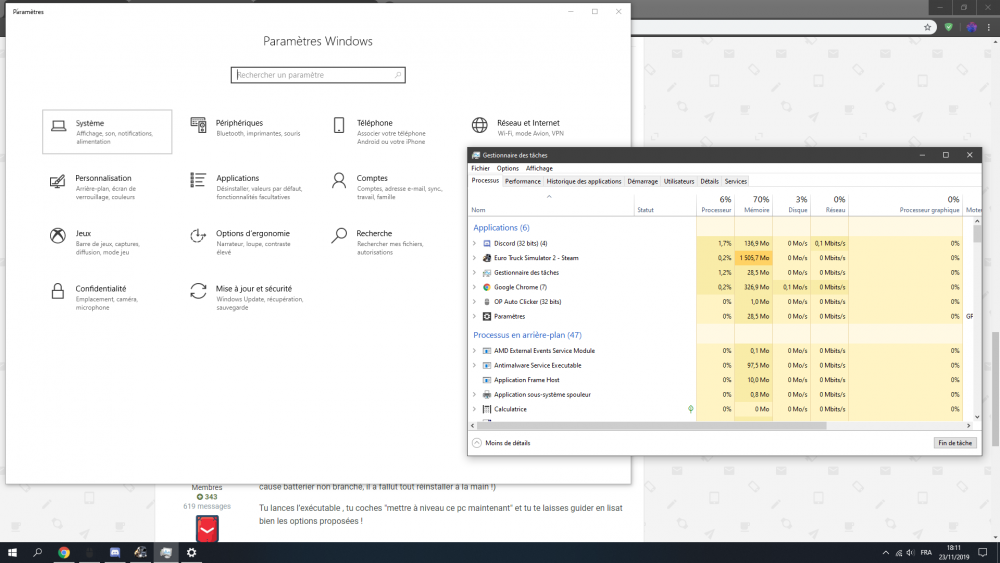This screenshot has height=563, width=1000.
Task: Open the Jeux Xbox icon
Action: (58, 236)
